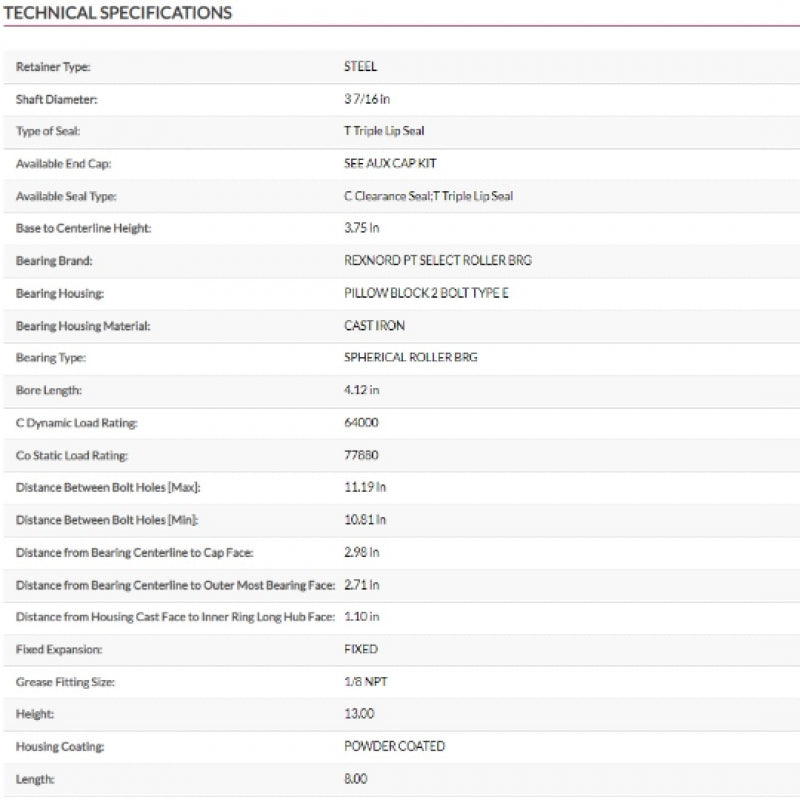Click the Type of Seal label
The image size is (800, 800).
tap(48, 132)
